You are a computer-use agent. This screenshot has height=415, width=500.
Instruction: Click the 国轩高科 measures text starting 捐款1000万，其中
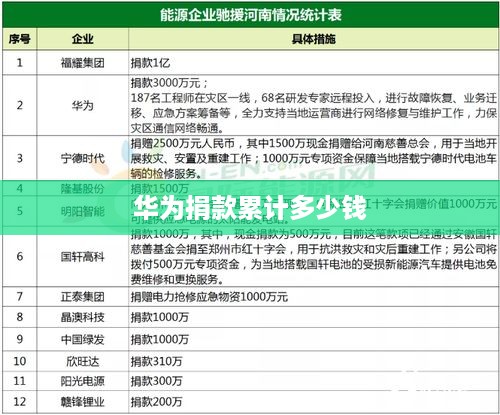[x=313, y=257]
